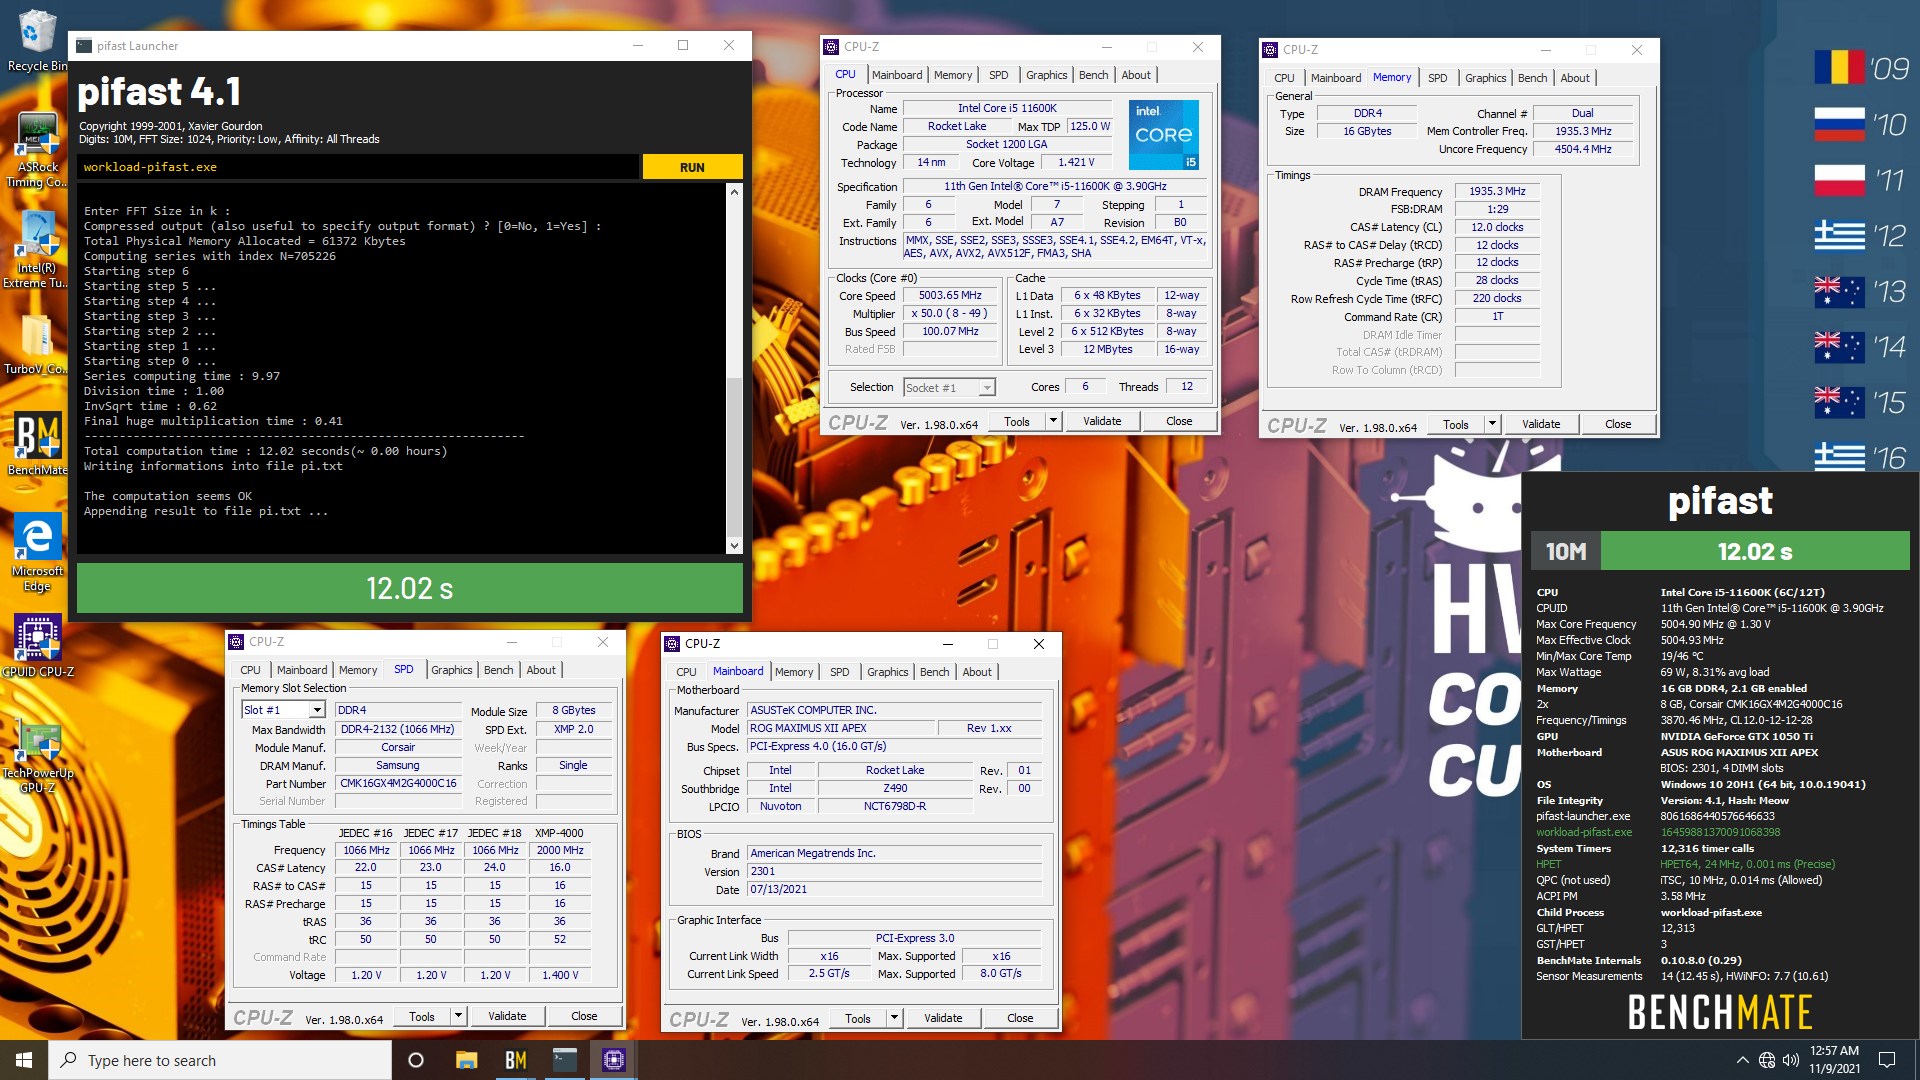
Task: Click the 1935.3 MHz DRAM Frequency value
Action: point(1497,191)
